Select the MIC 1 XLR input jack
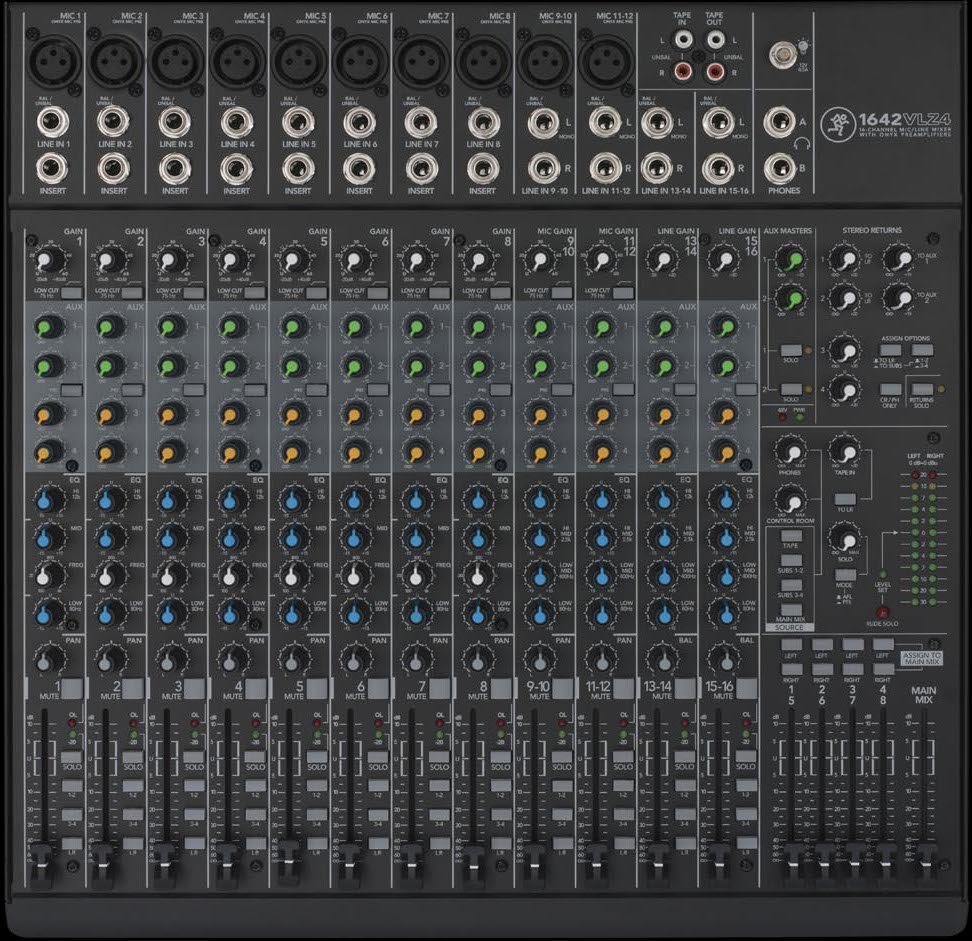Screen dimensions: 972x941 pos(55,62)
